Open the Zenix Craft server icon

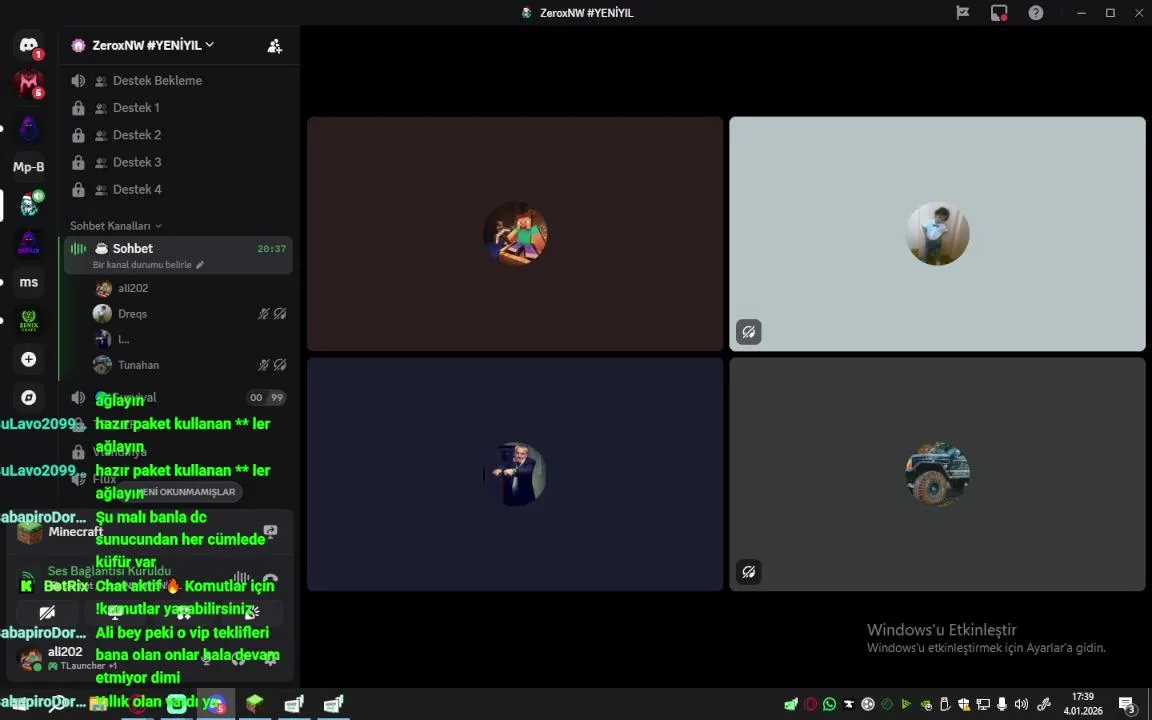pyautogui.click(x=29, y=320)
